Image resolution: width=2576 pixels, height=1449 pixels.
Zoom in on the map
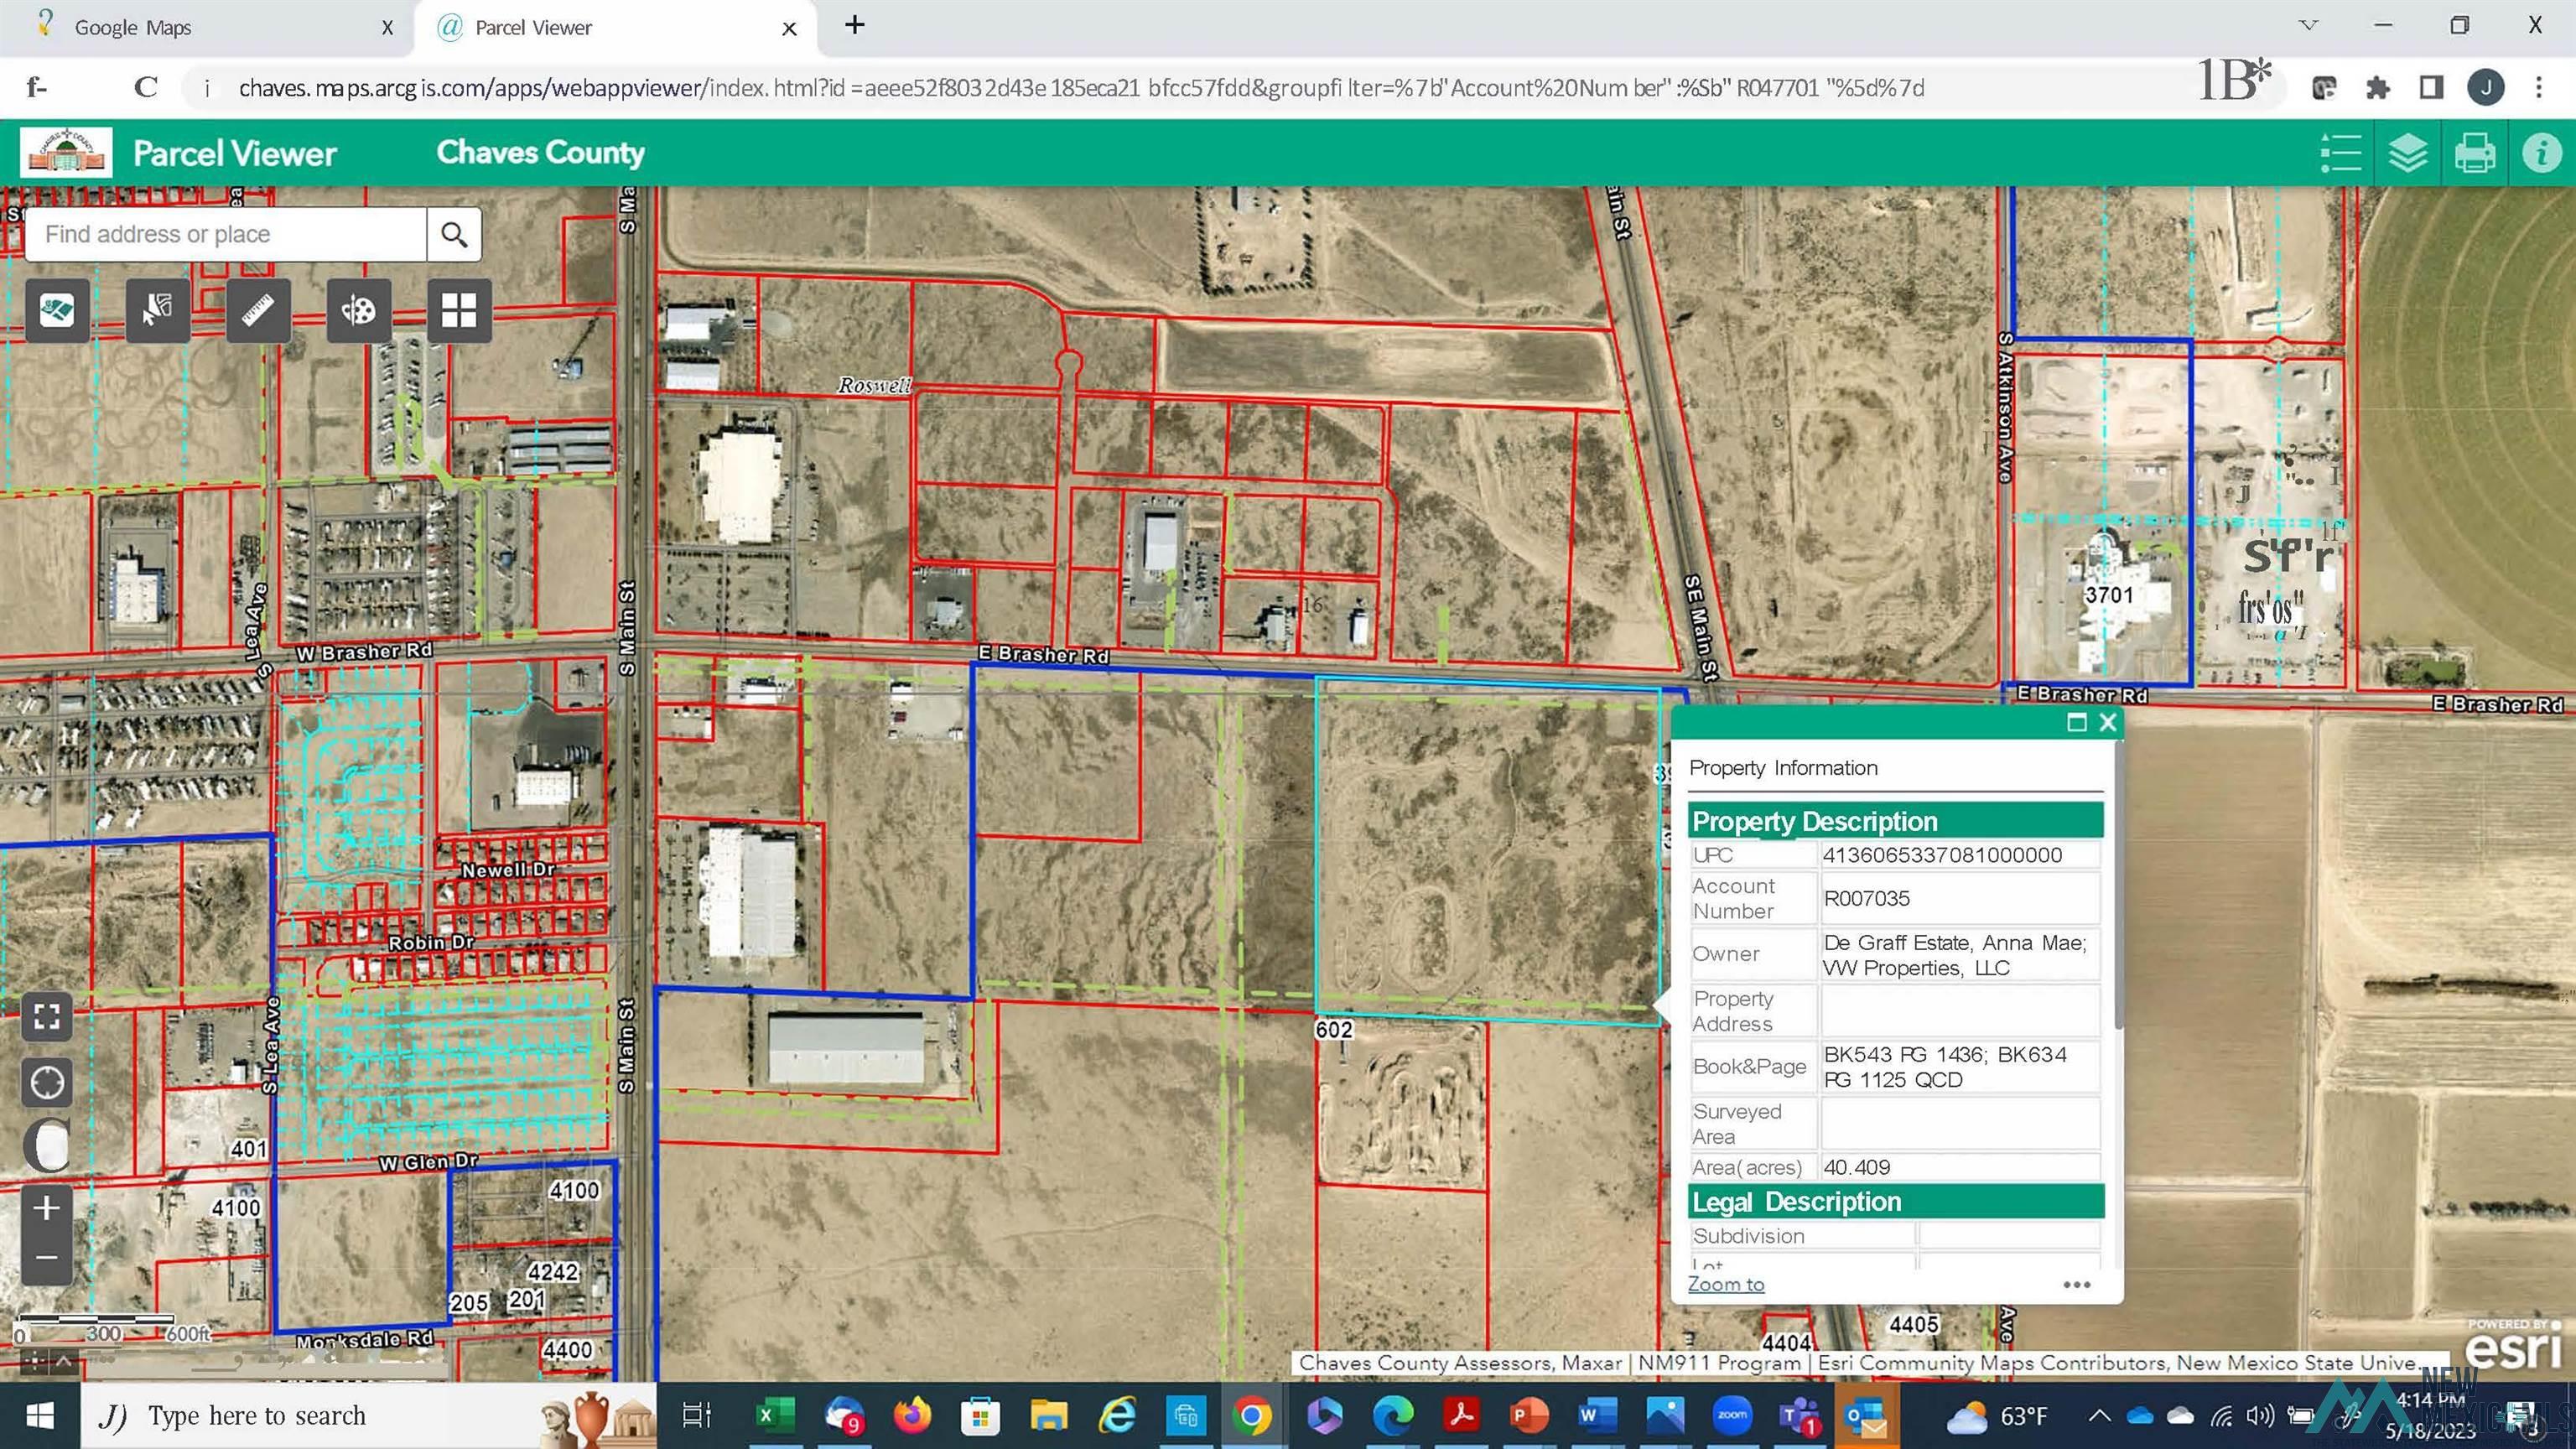pyautogui.click(x=46, y=1208)
